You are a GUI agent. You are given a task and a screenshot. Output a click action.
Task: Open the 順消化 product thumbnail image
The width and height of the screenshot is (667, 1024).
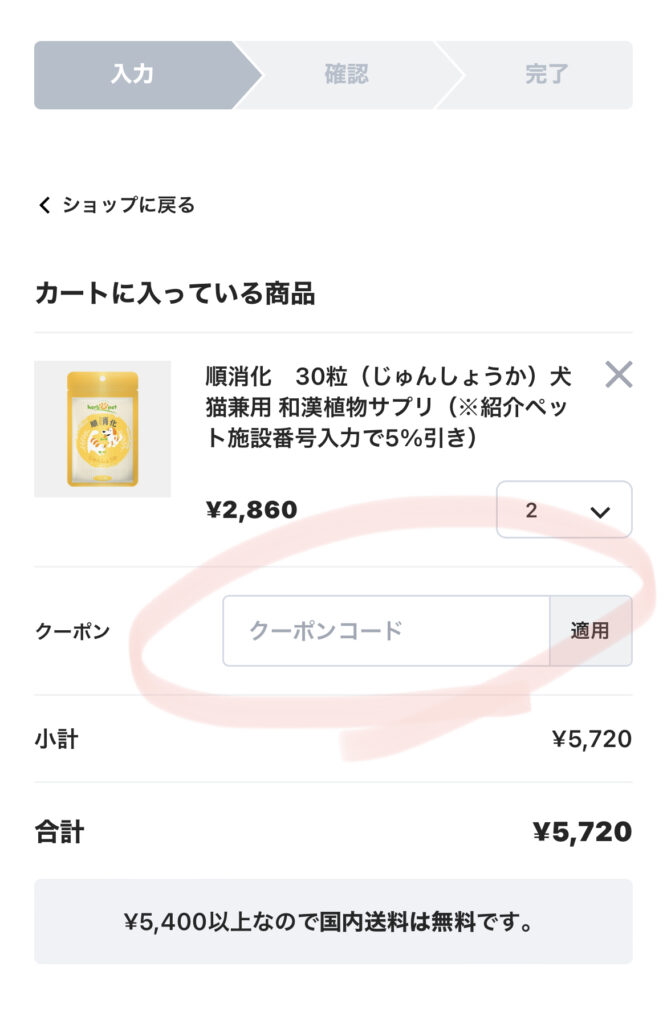coord(102,429)
